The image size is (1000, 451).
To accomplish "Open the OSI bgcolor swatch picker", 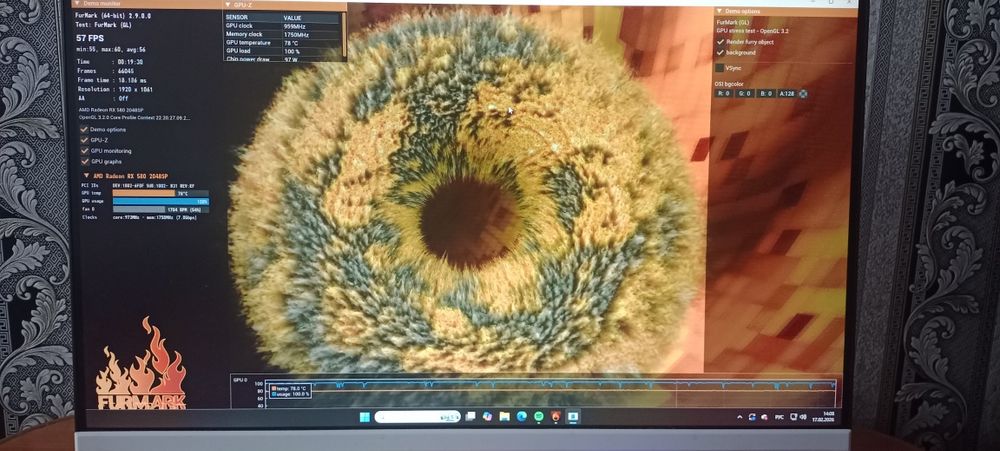I will pos(803,93).
